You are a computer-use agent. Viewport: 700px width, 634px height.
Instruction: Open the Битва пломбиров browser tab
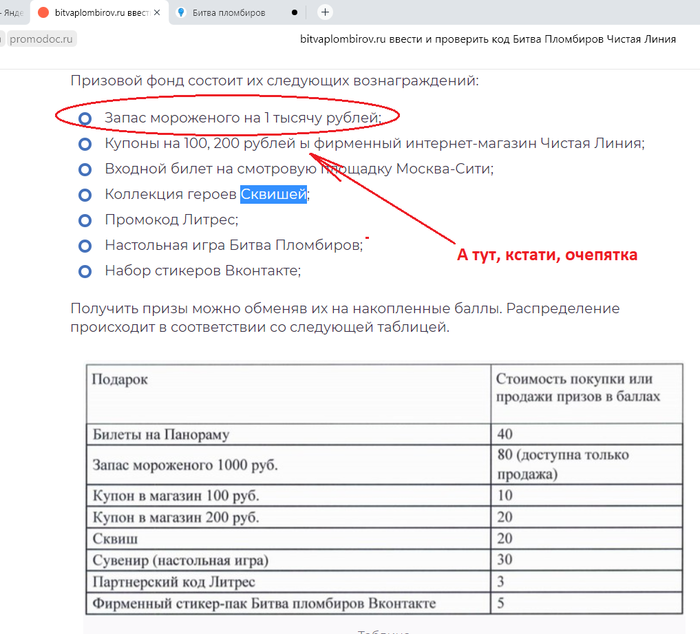click(229, 13)
